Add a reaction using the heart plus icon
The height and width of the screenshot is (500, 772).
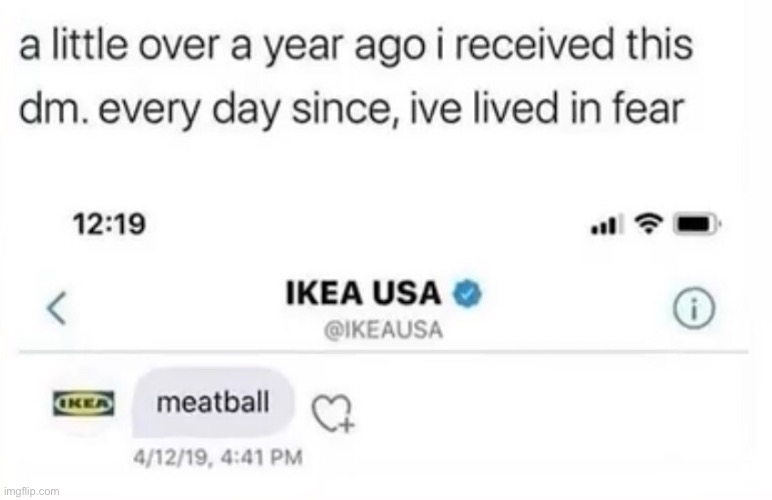click(333, 414)
